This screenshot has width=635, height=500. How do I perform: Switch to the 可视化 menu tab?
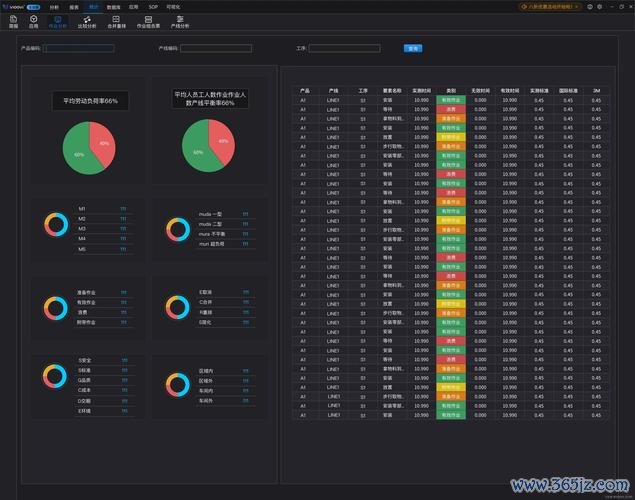click(x=173, y=7)
